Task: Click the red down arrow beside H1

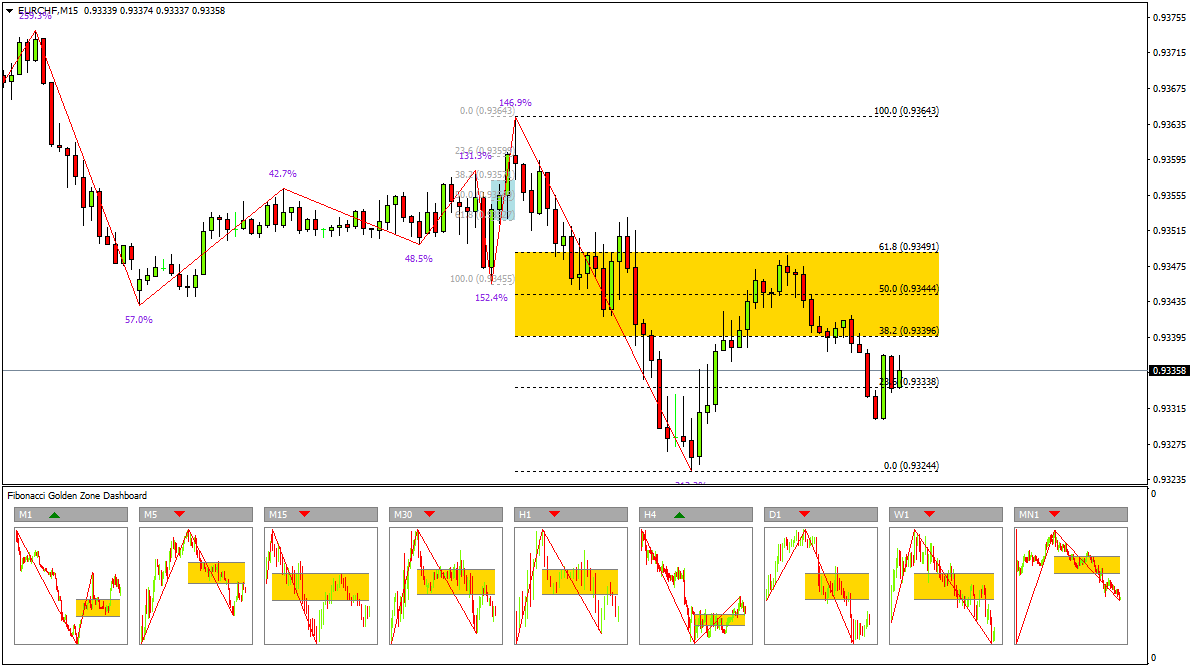Action: pyautogui.click(x=552, y=514)
